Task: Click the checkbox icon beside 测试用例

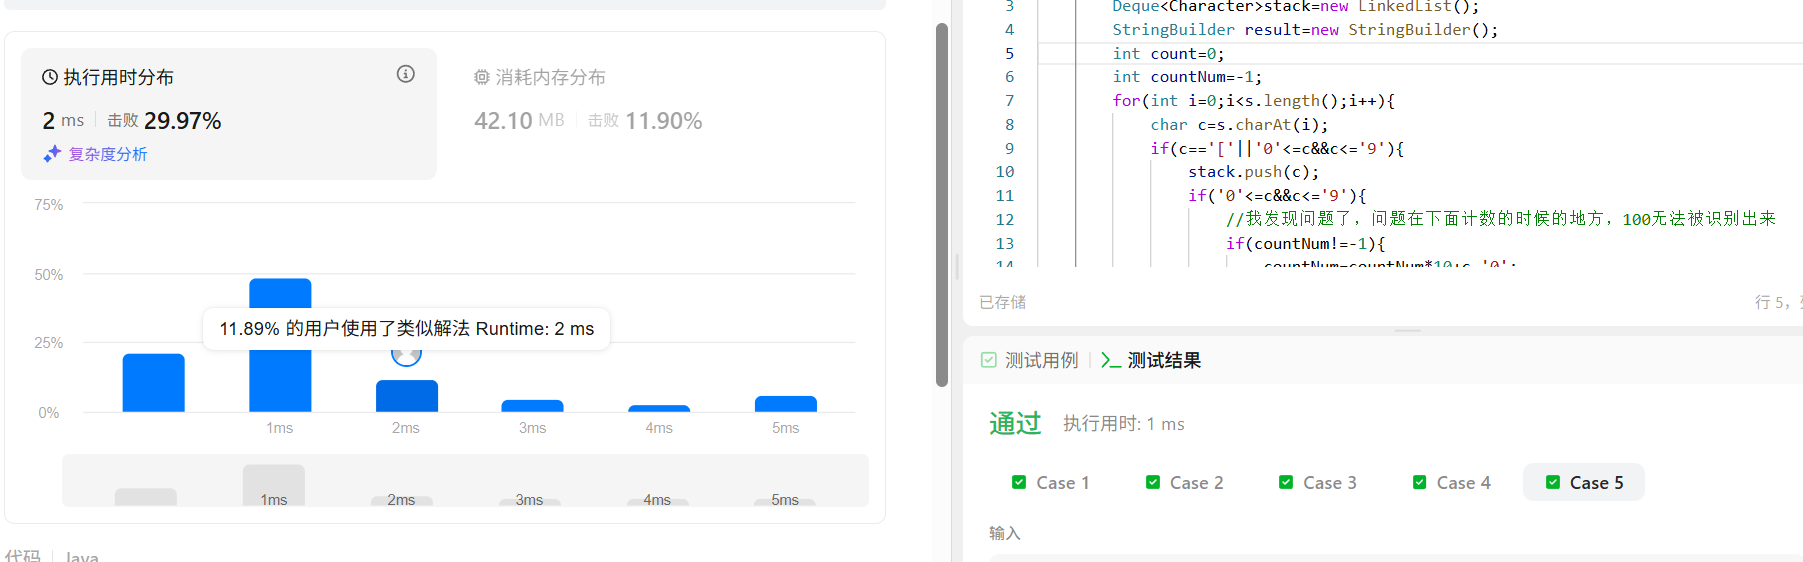Action: point(989,360)
